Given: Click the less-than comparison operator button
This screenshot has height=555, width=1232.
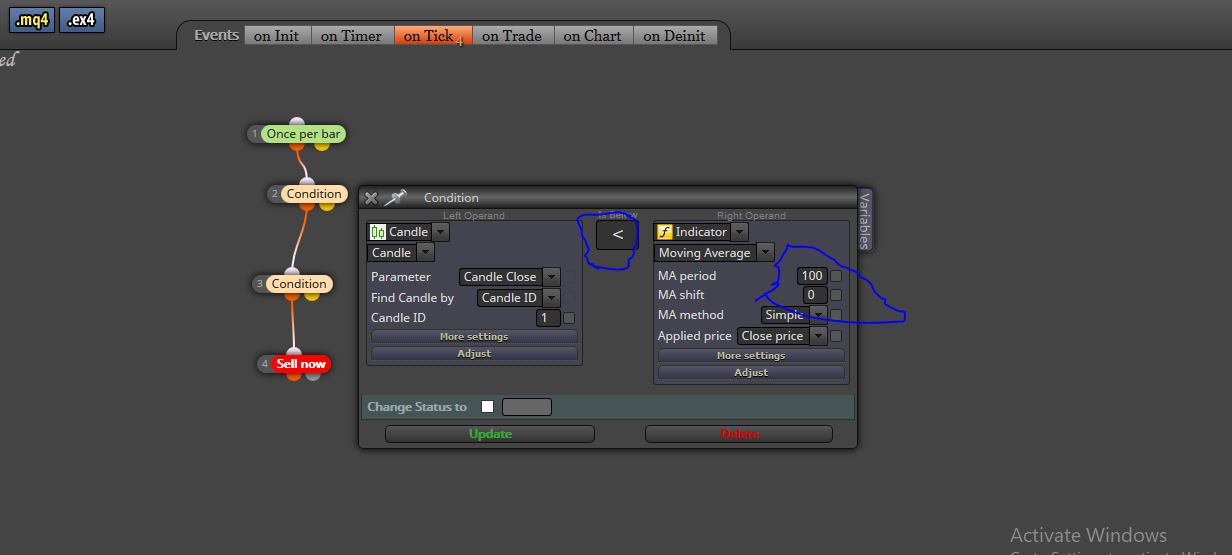Looking at the screenshot, I should pos(617,234).
